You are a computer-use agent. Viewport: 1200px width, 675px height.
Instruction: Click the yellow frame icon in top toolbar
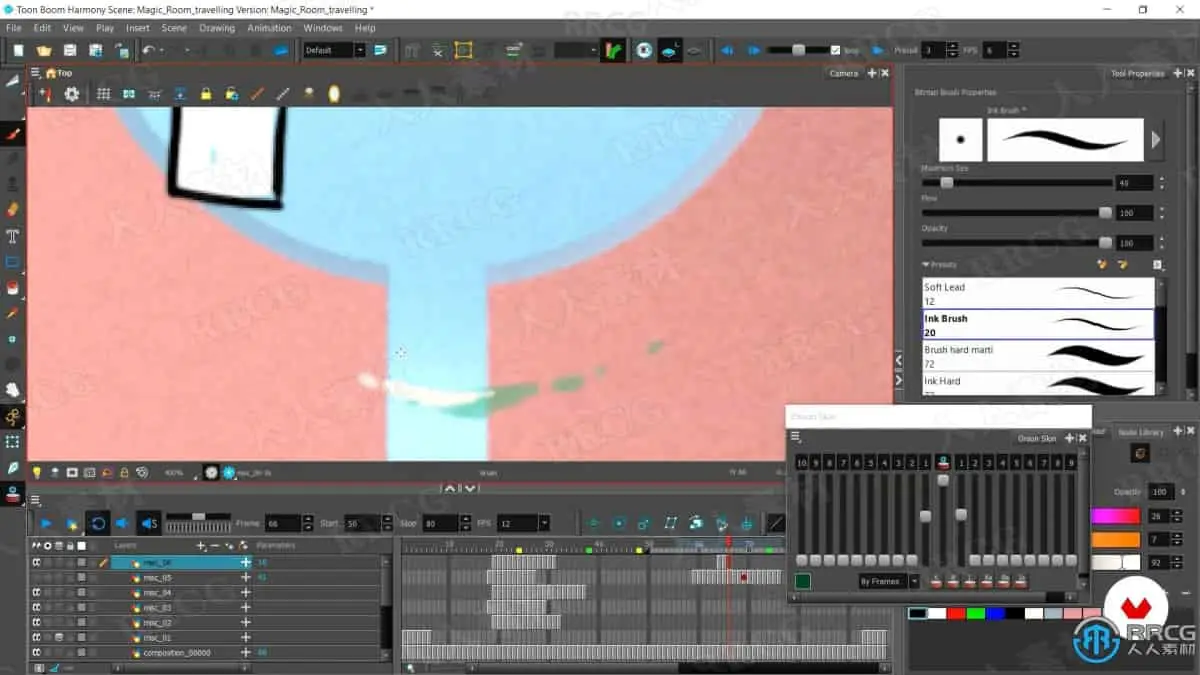coord(464,50)
